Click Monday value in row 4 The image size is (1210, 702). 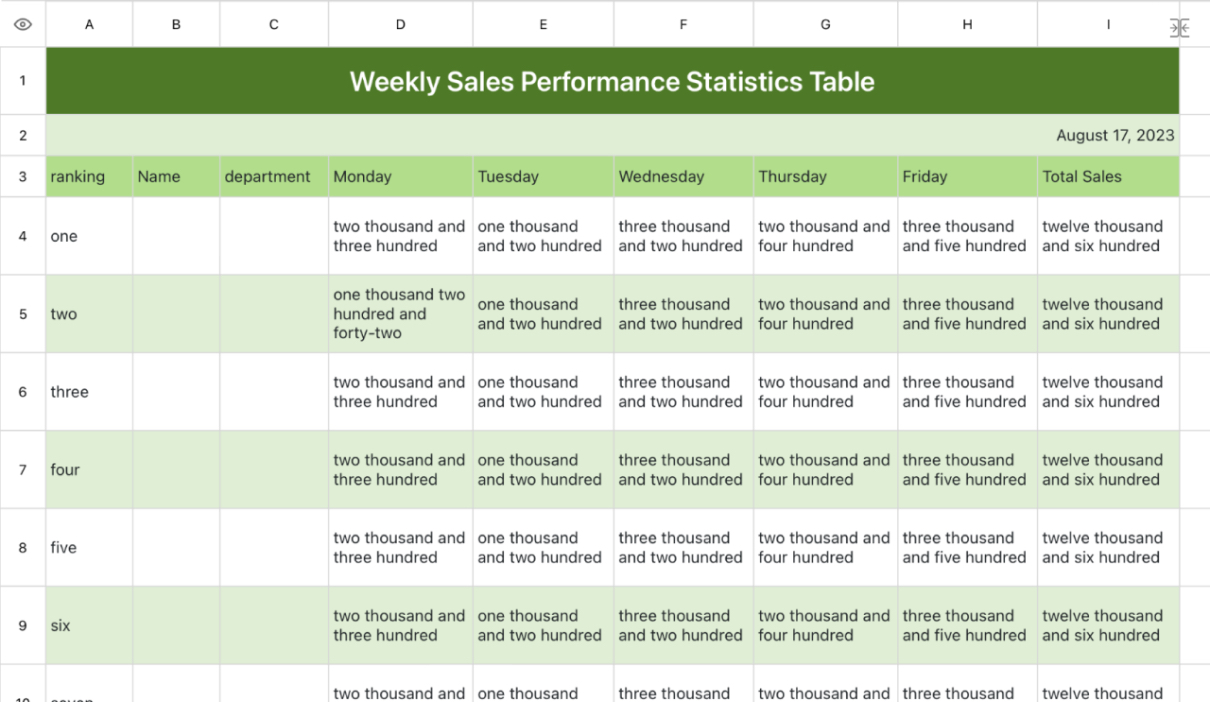pos(400,236)
